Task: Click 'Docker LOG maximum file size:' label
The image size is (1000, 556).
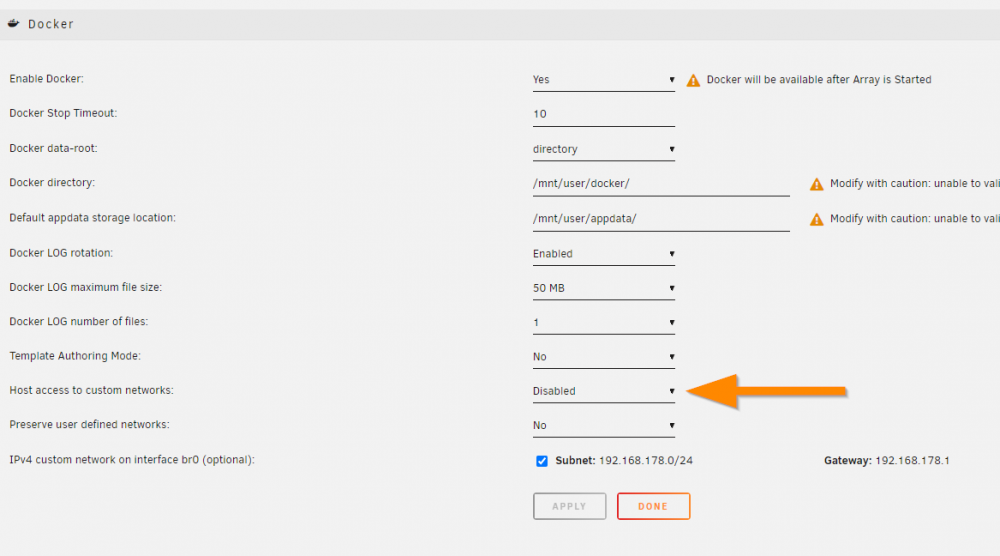Action: [85, 288]
